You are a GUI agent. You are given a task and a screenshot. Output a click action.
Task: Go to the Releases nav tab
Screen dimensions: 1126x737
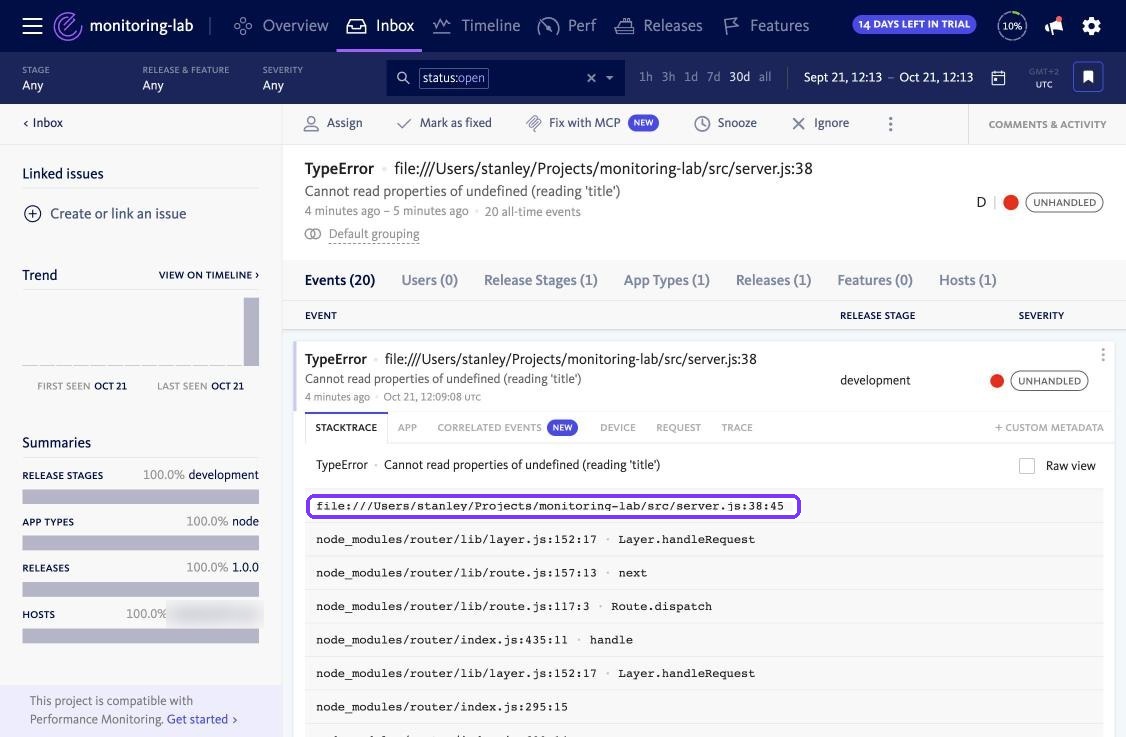click(x=659, y=26)
